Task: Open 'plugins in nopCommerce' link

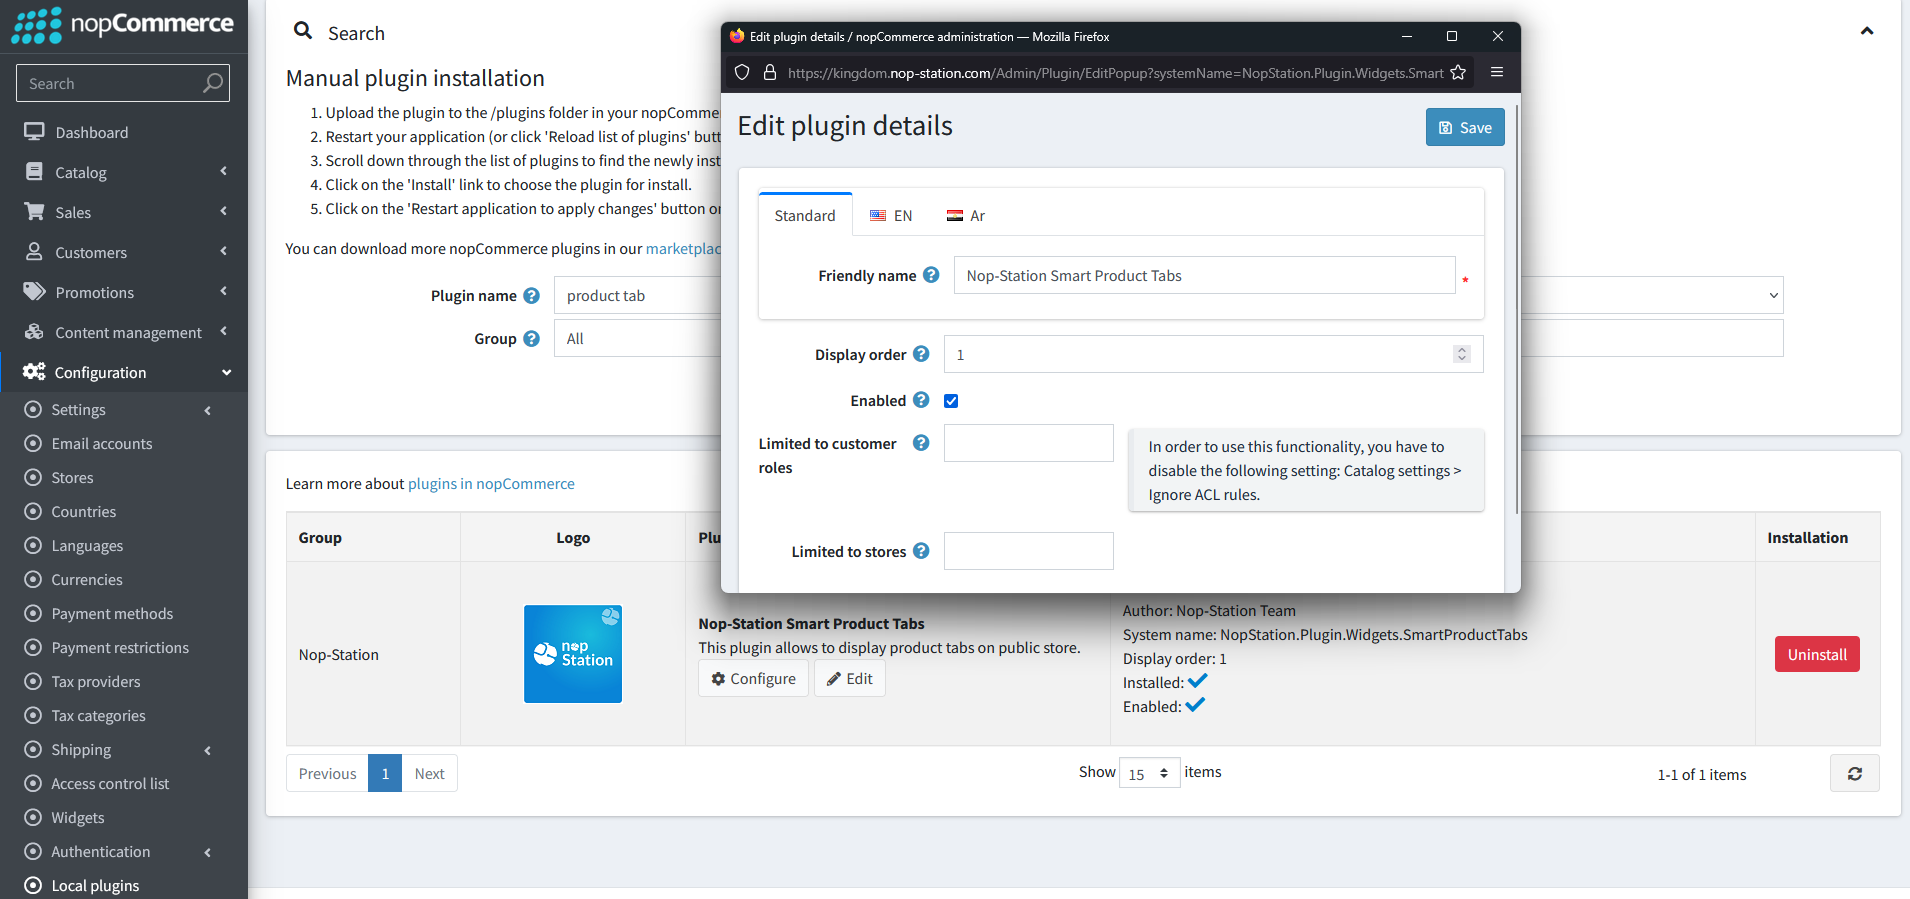Action: tap(491, 484)
